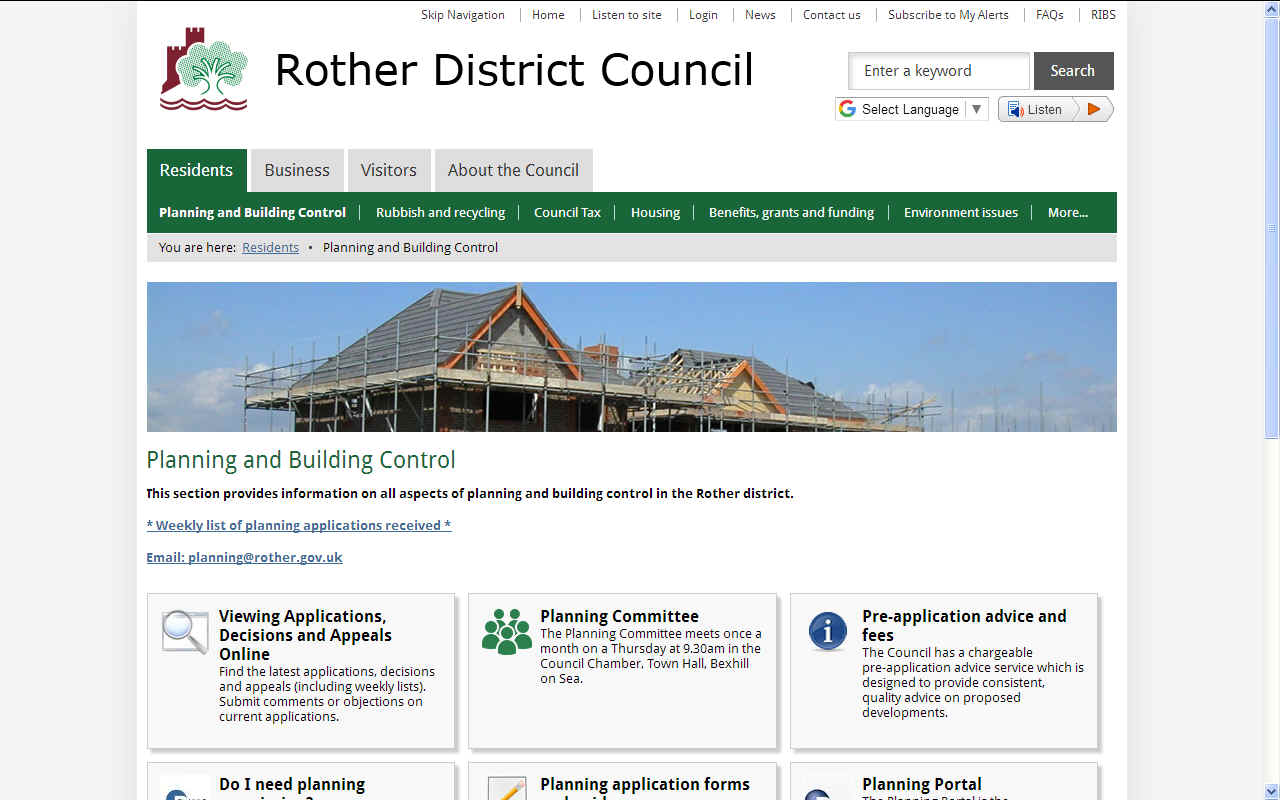
Task: Click the Google G icon in language selector
Action: 848,109
